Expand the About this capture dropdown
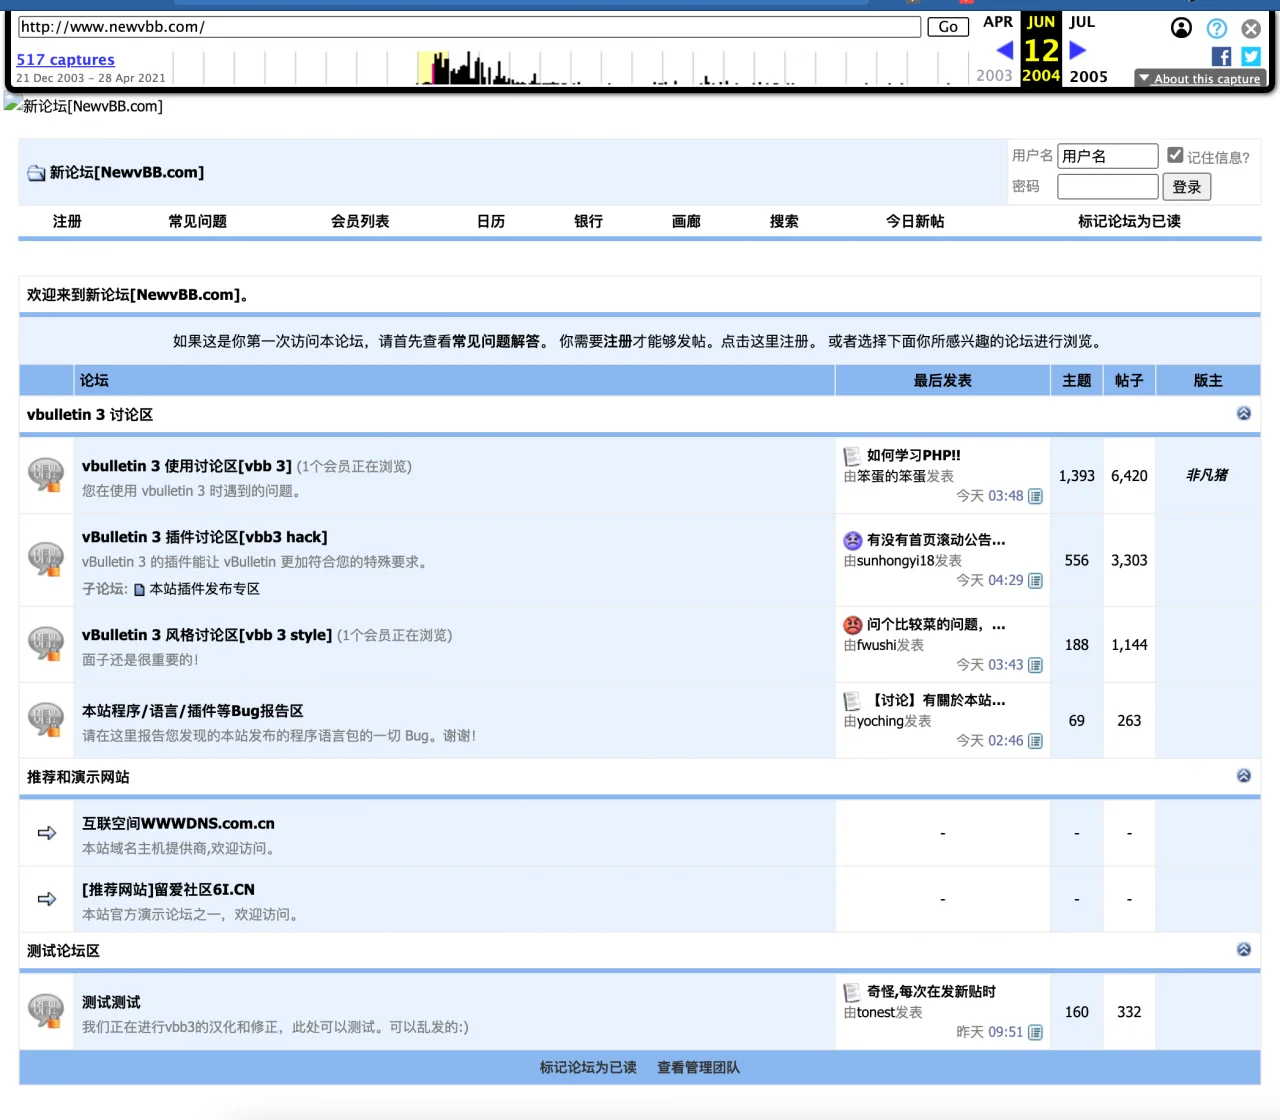The height and width of the screenshot is (1120, 1280). [1200, 79]
